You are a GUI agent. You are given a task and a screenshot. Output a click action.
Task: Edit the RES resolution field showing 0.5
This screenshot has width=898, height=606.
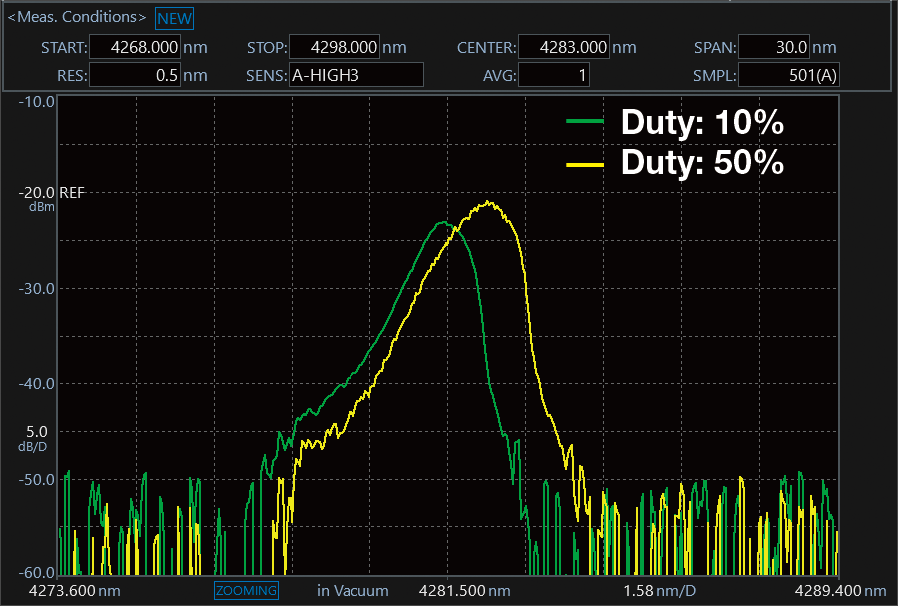(x=136, y=75)
